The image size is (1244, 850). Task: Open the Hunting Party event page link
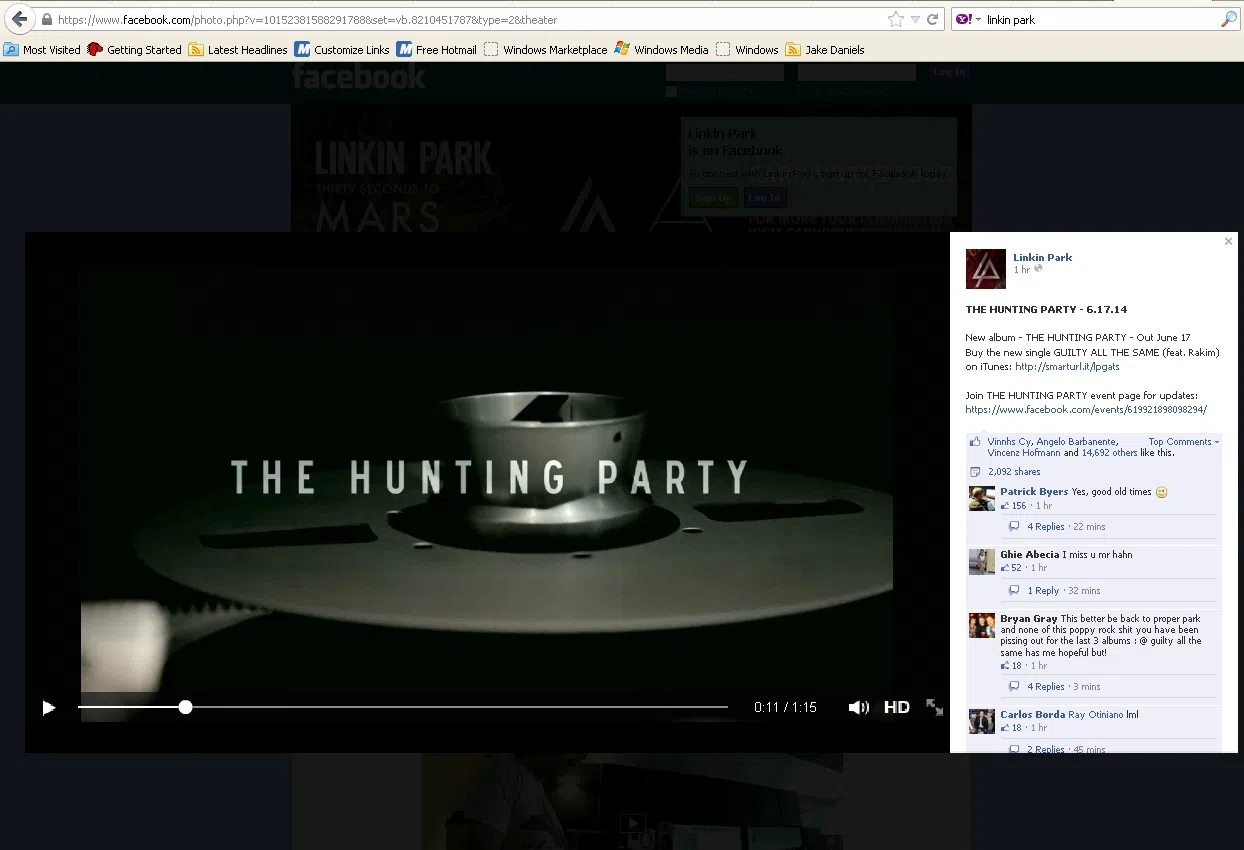(1086, 410)
